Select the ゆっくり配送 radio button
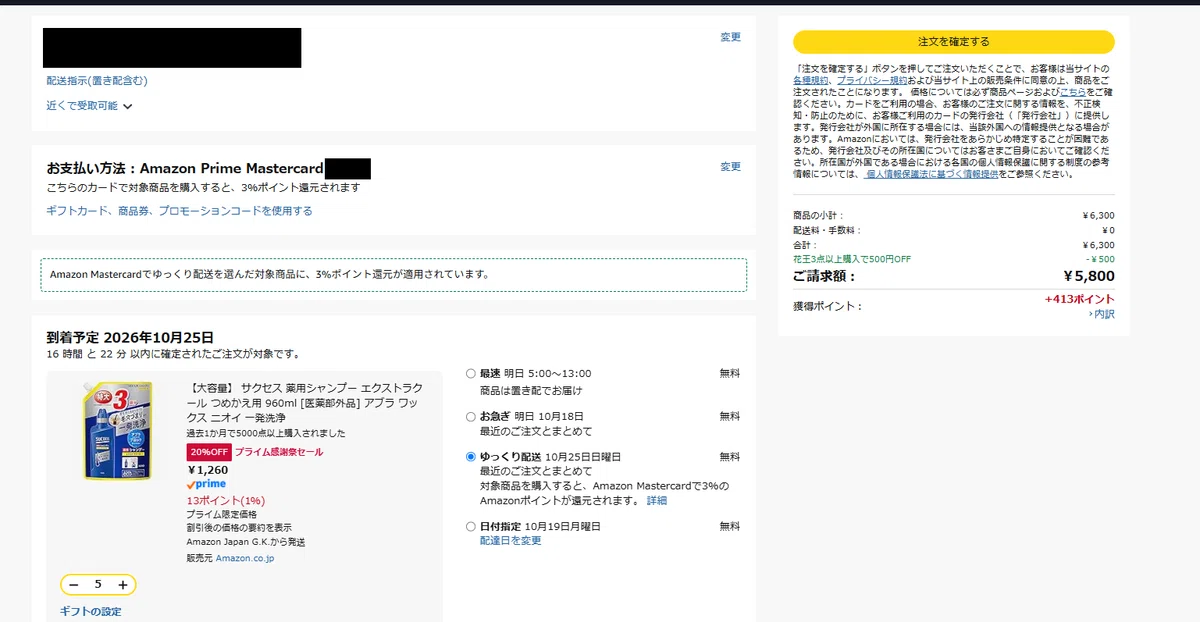 (471, 457)
